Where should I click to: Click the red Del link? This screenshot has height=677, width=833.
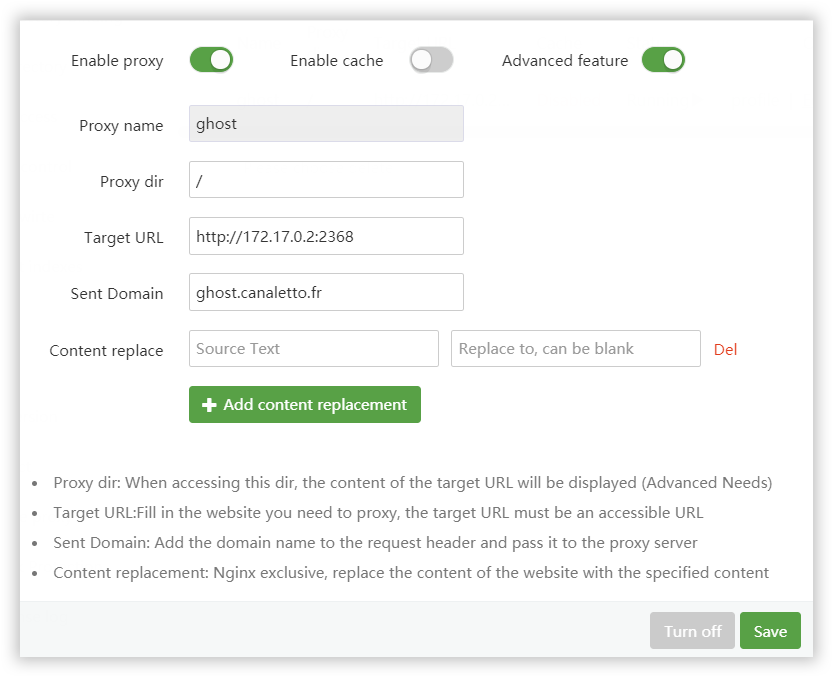tap(725, 350)
